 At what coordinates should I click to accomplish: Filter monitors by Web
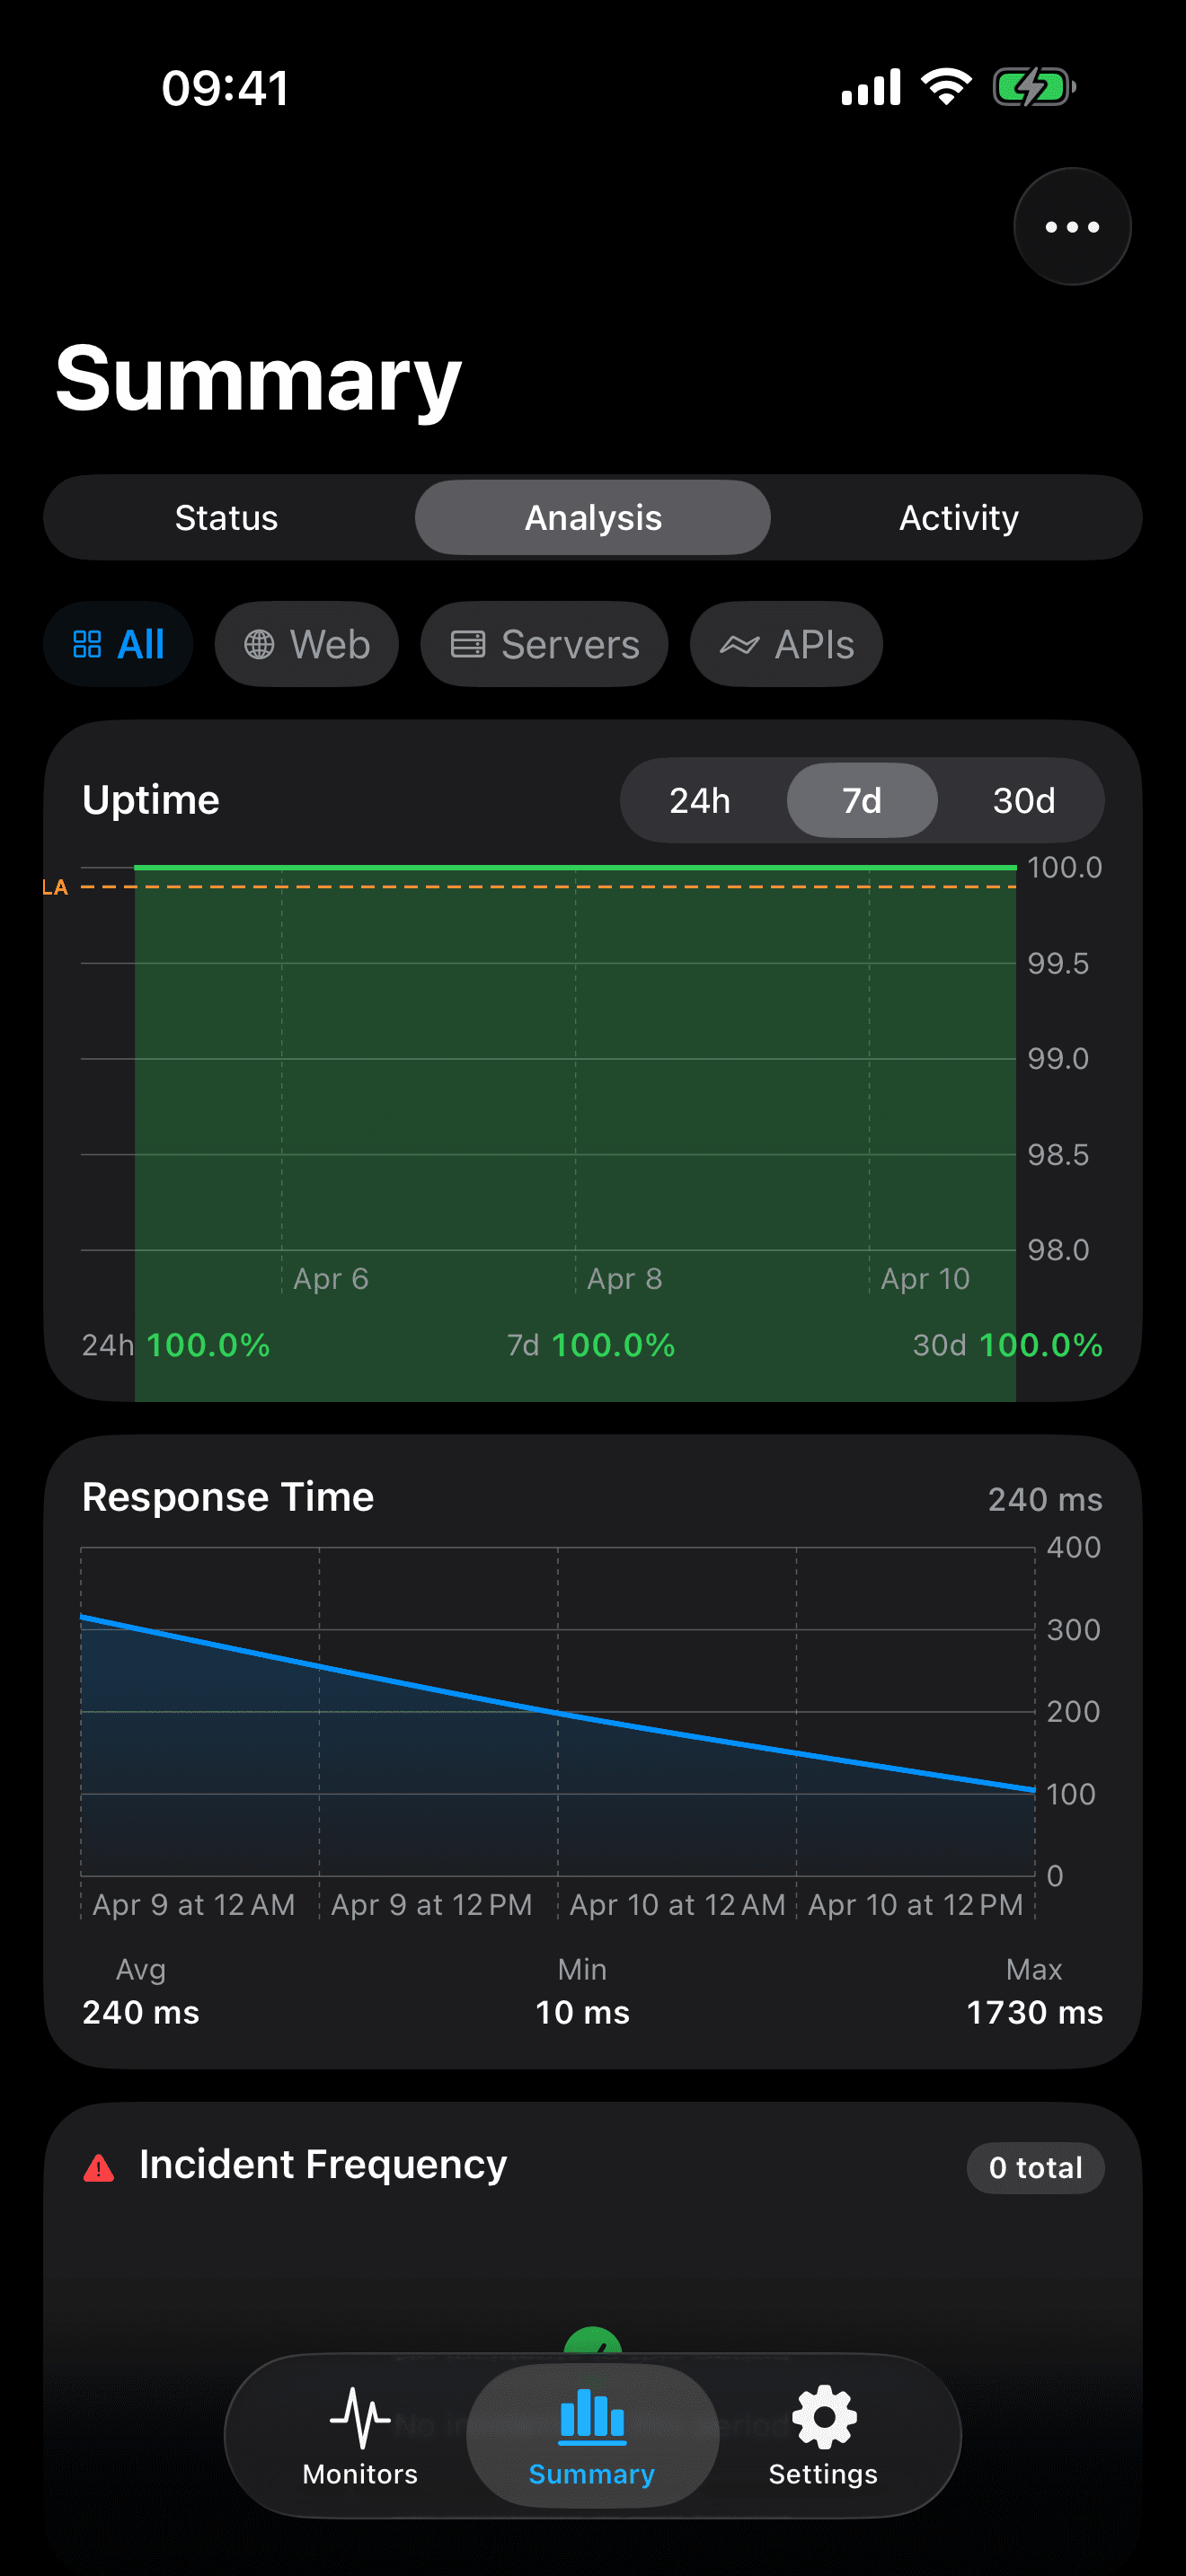[307, 644]
